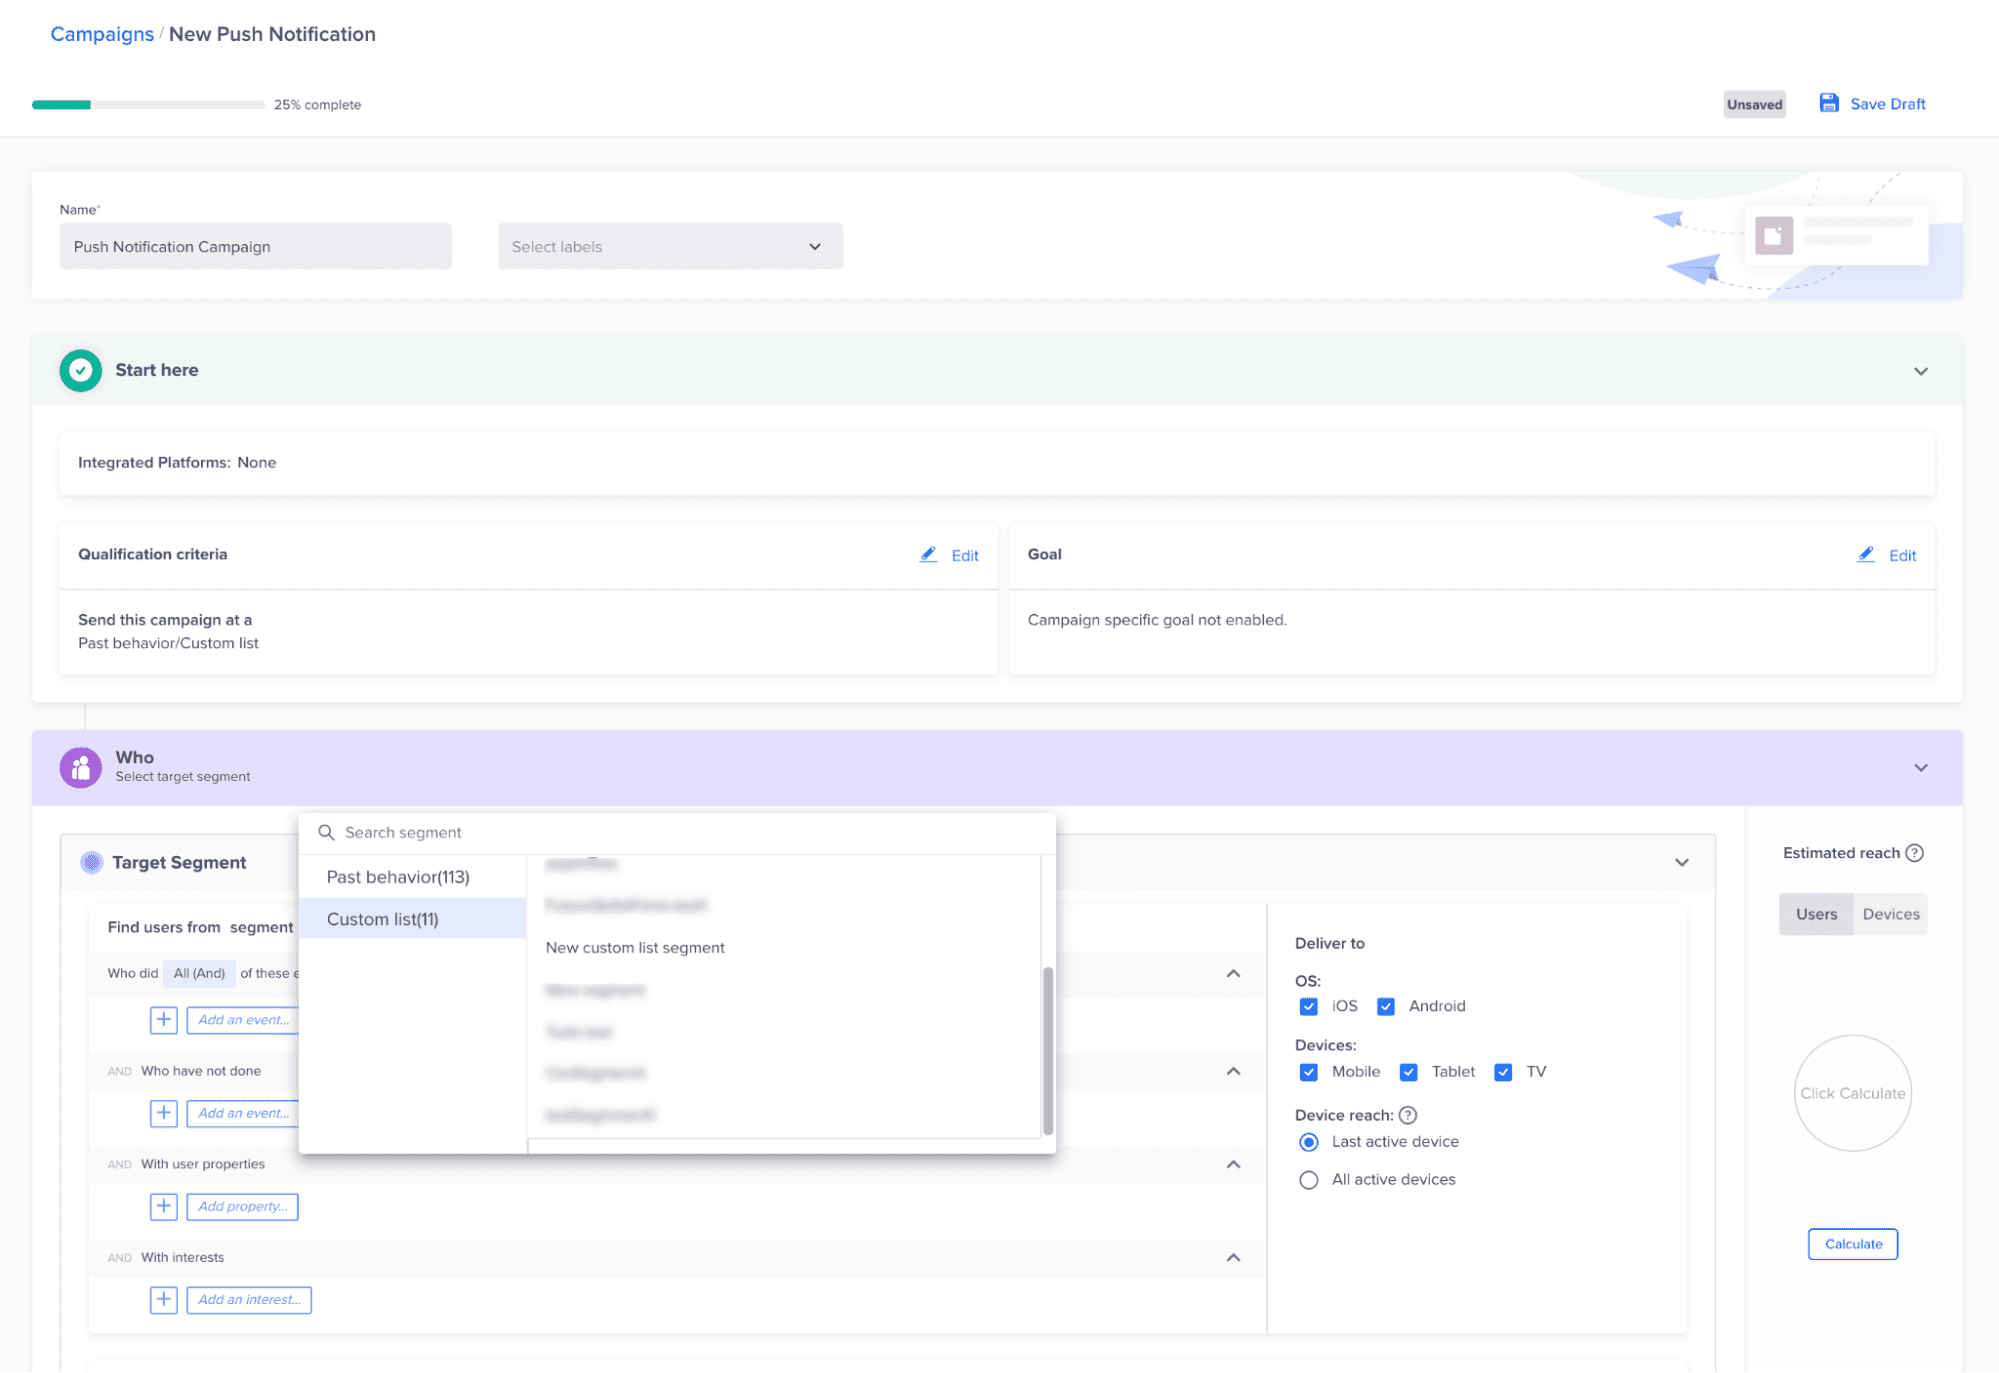Uncheck the iOS checkbox
The height and width of the screenshot is (1373, 1999).
pos(1308,1006)
